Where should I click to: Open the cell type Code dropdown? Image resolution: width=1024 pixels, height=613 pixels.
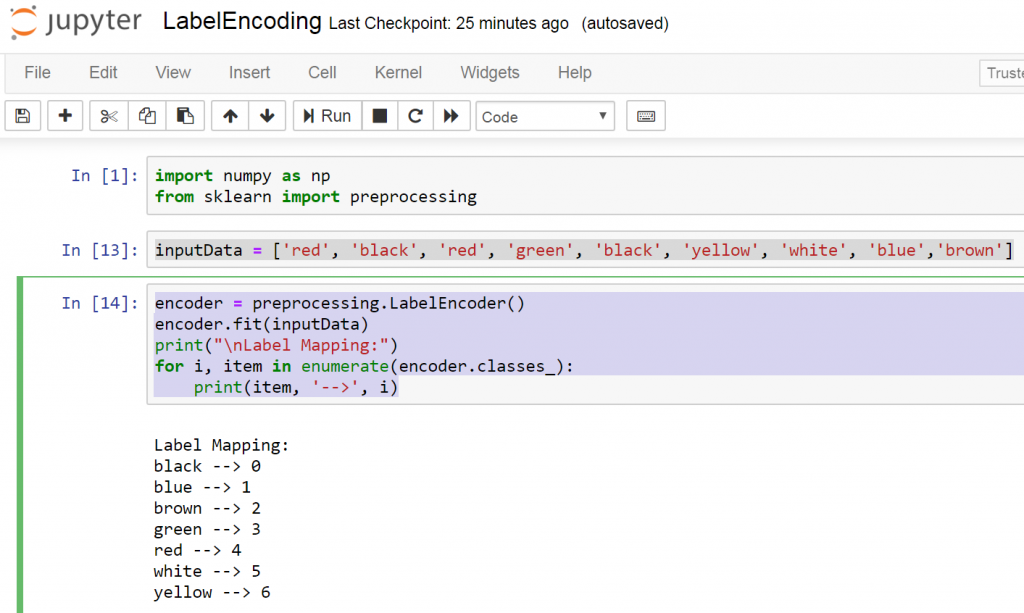545,116
